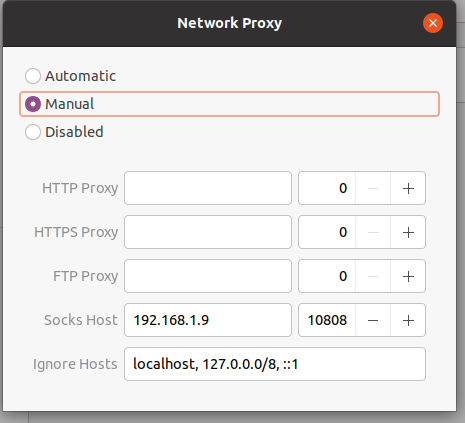Image resolution: width=465 pixels, height=423 pixels.
Task: Click the HTTP Proxy host field
Action: tap(208, 188)
